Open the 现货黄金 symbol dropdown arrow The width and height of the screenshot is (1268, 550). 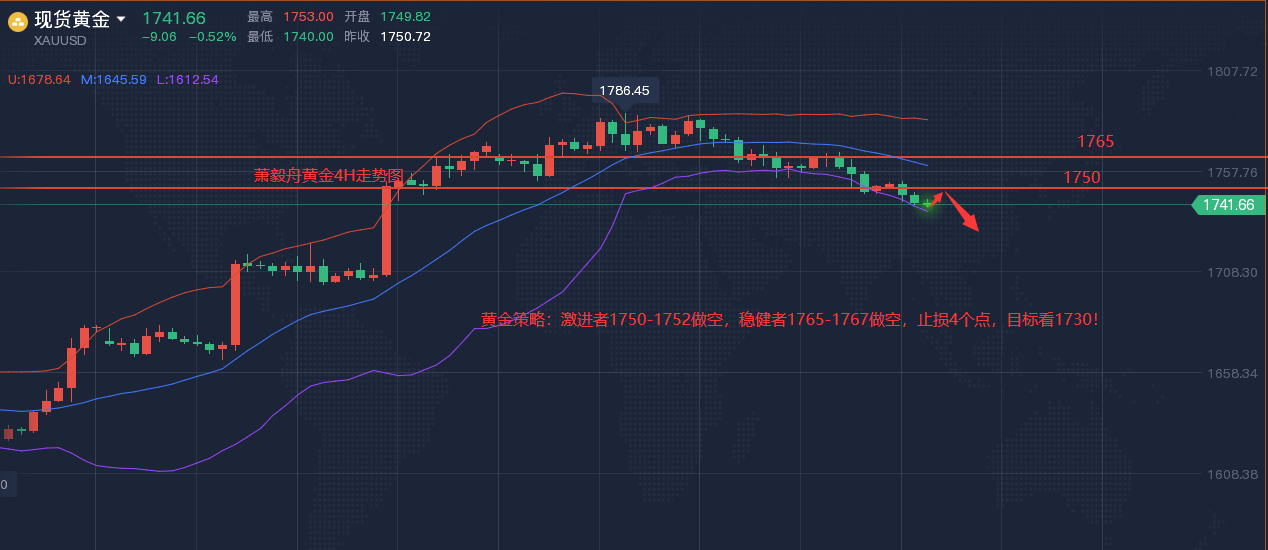(122, 19)
